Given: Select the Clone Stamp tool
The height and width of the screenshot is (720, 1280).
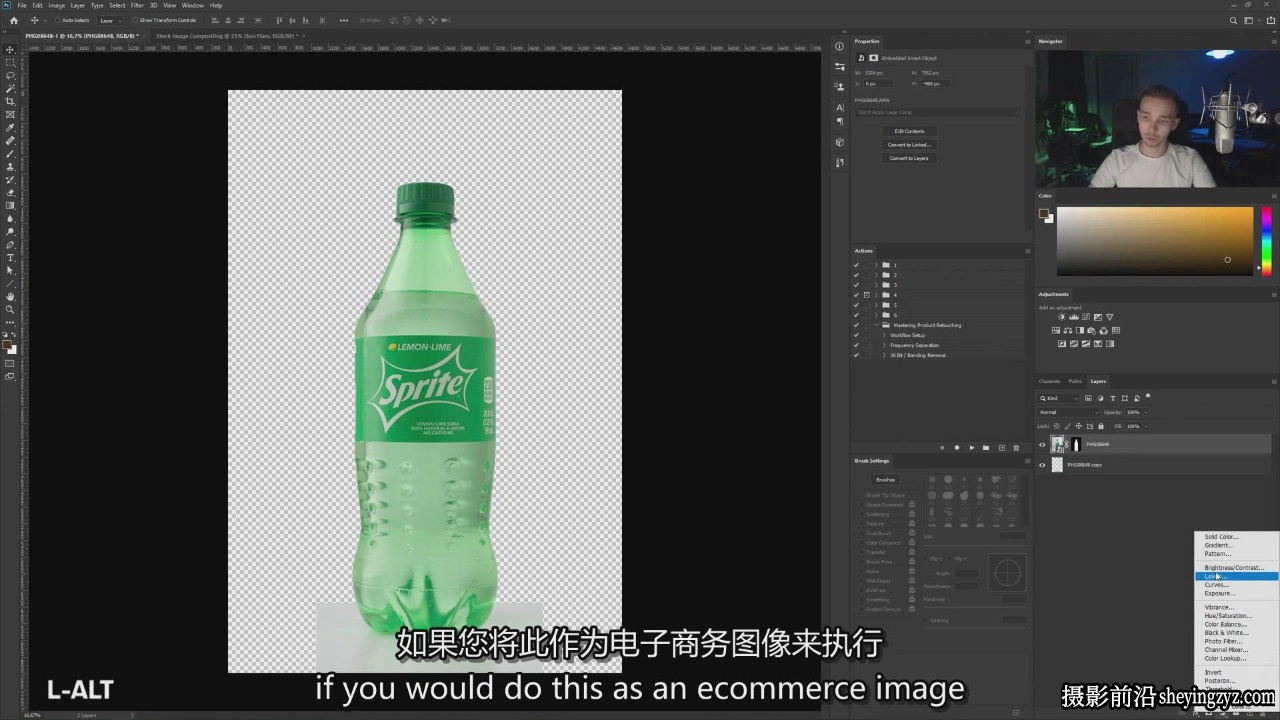Looking at the screenshot, I should [x=11, y=166].
